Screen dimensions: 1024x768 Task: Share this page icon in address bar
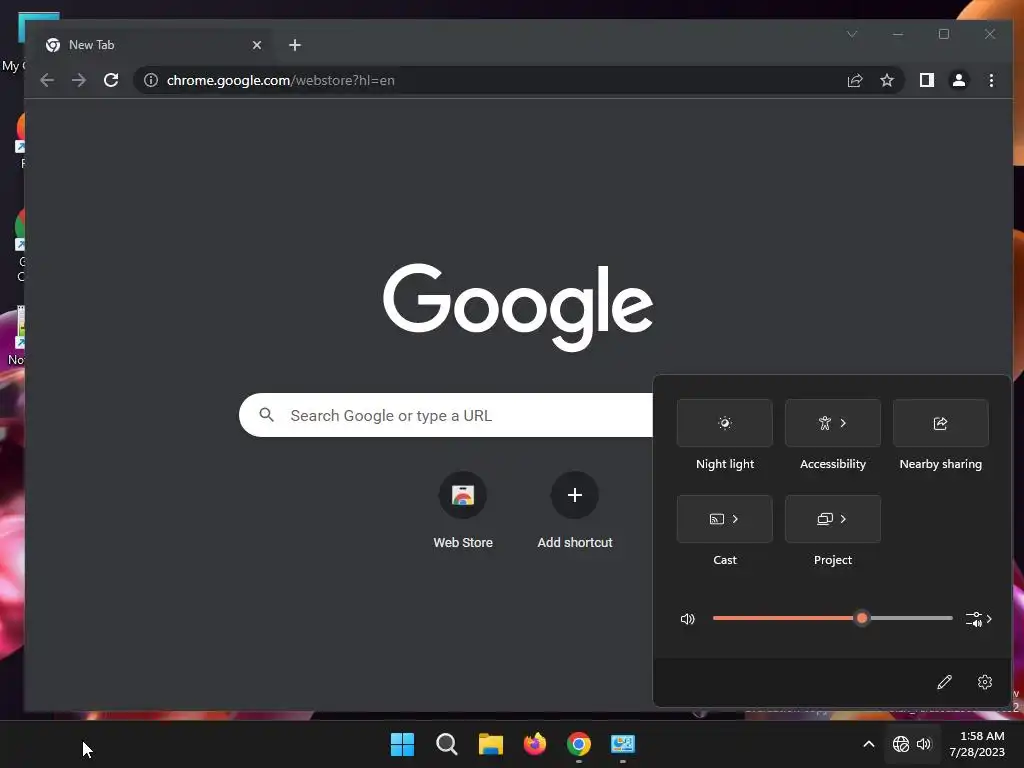click(855, 80)
